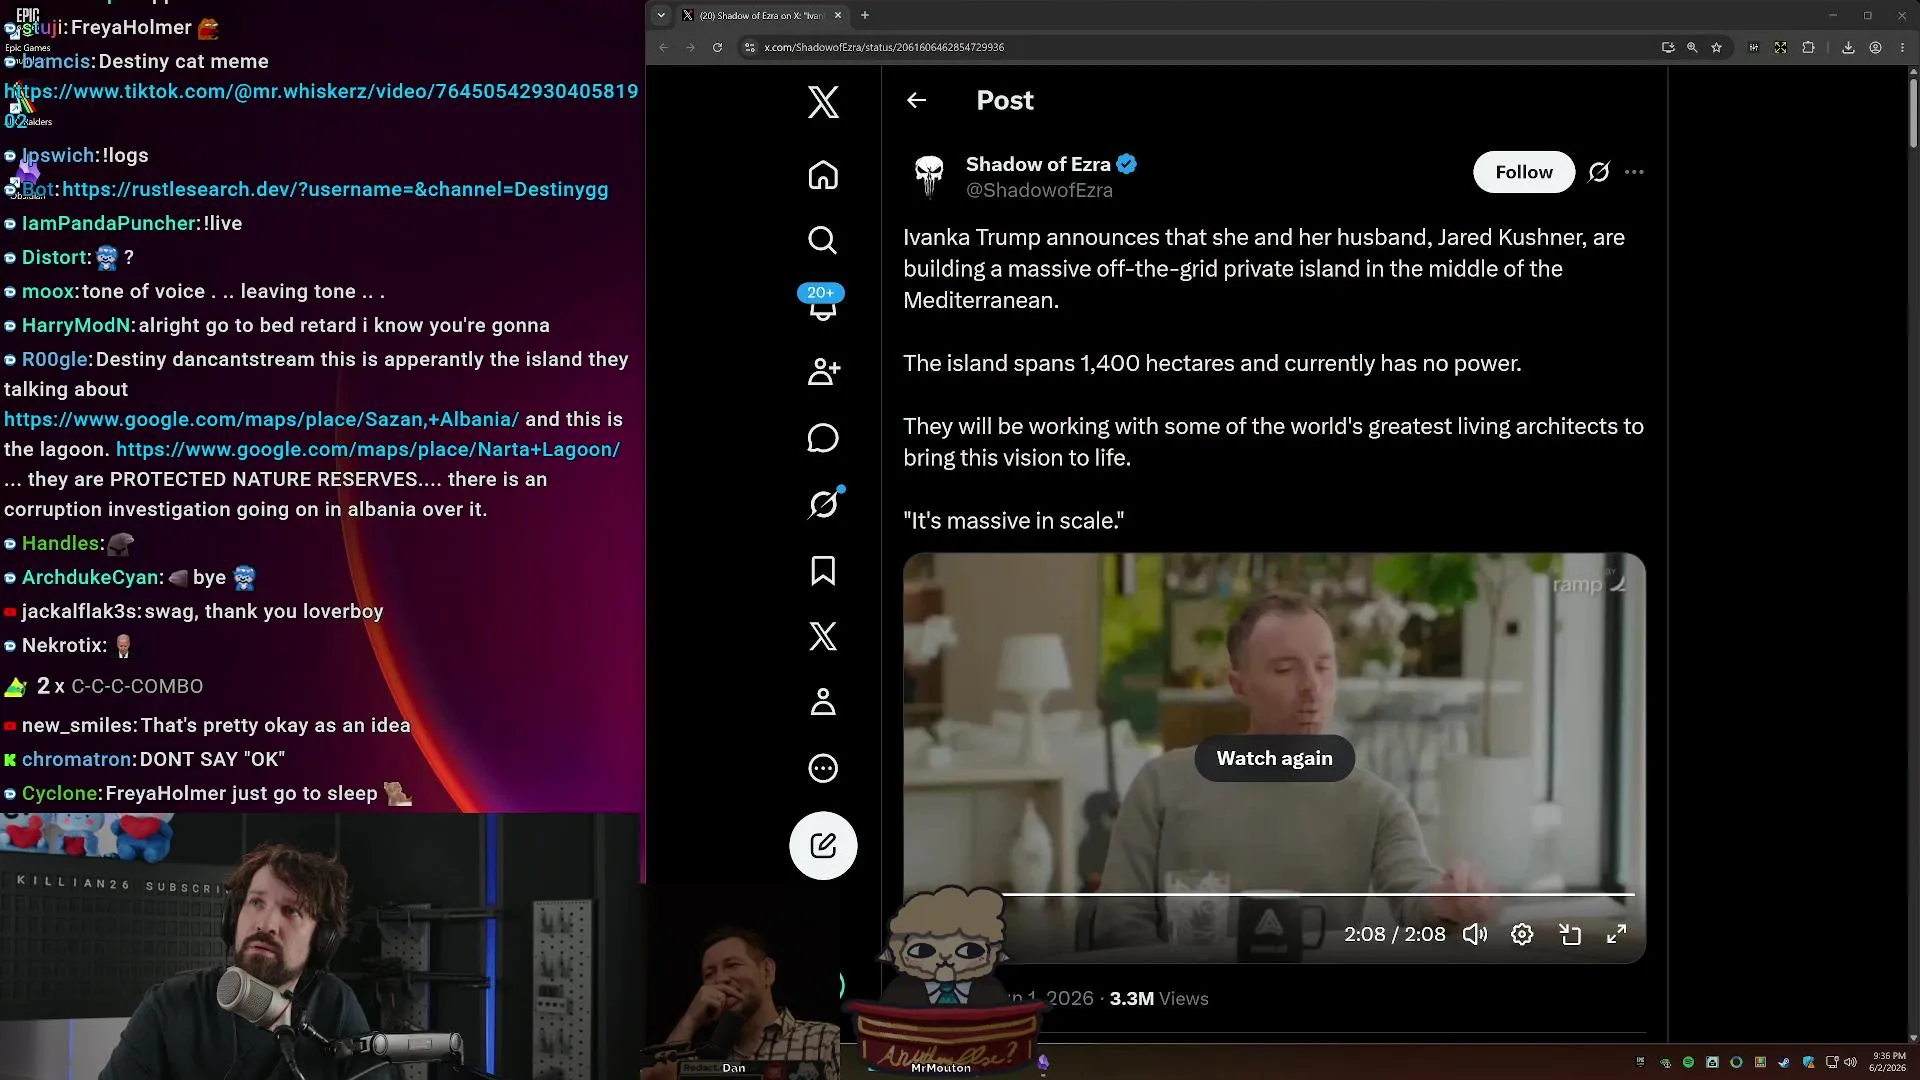Open video settings gear
Screen dimensions: 1920x1080
[1522, 934]
